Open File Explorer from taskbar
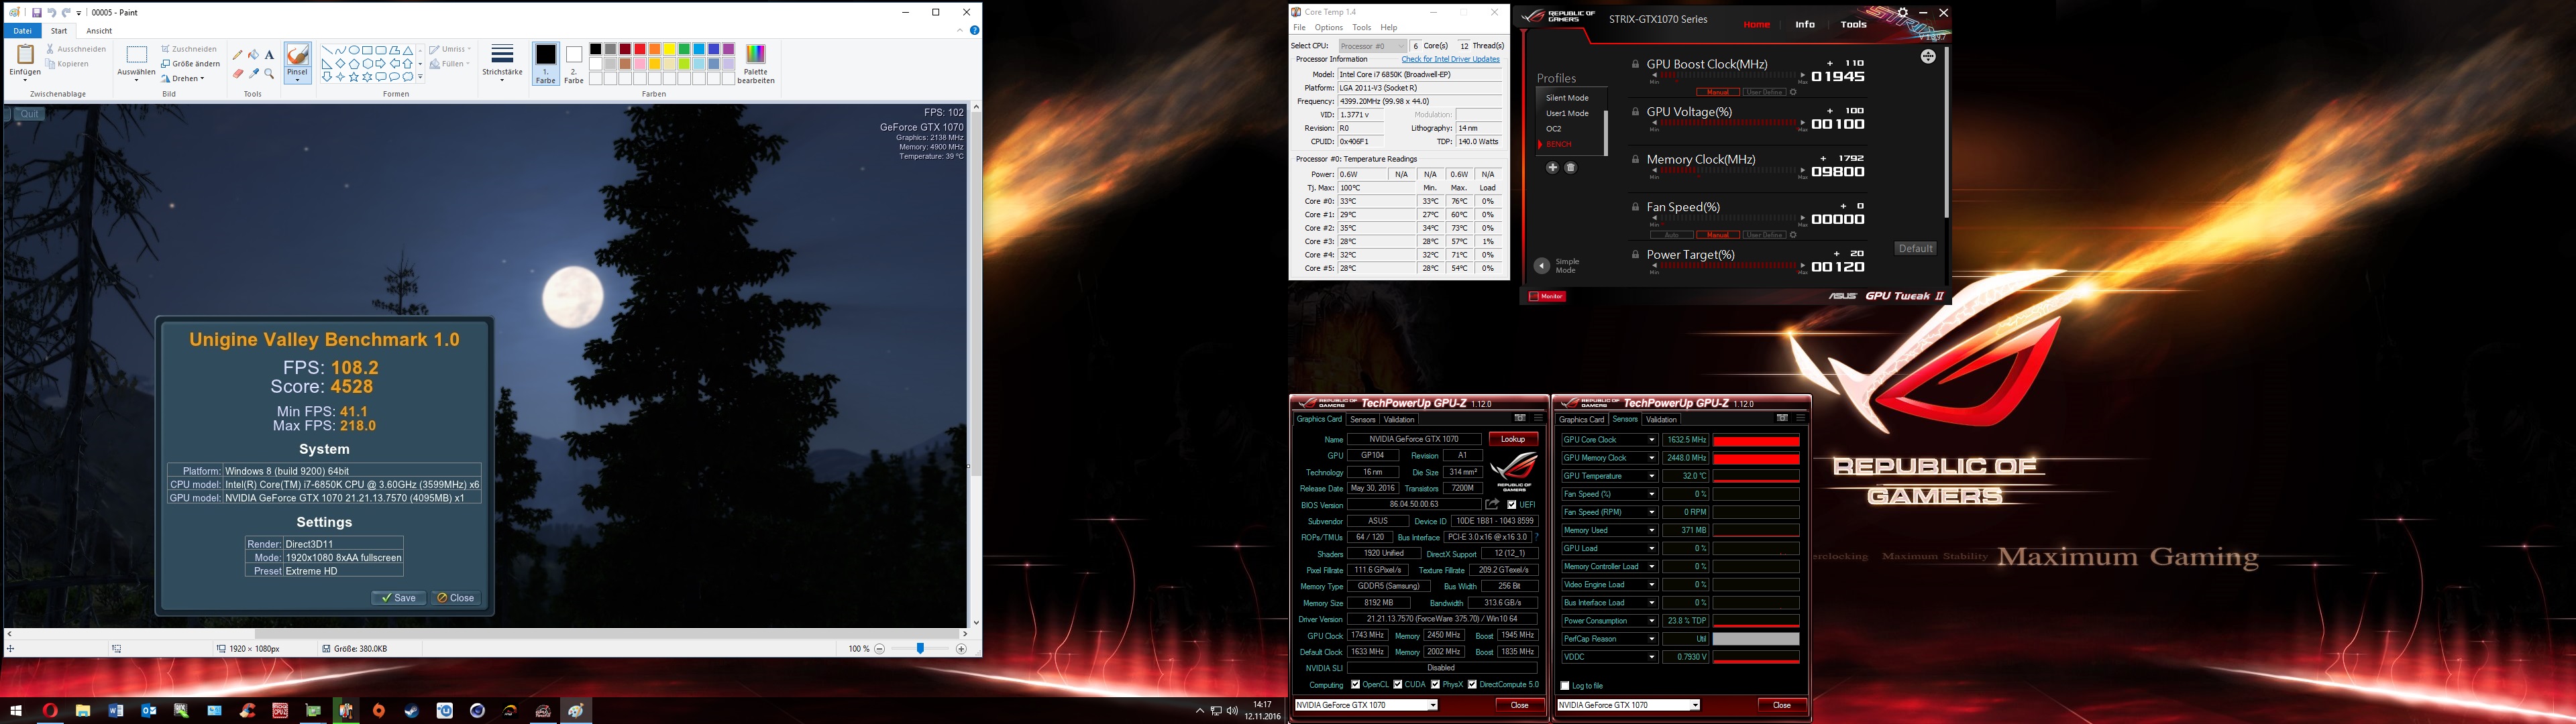Image resolution: width=2576 pixels, height=724 pixels. pyautogui.click(x=82, y=711)
